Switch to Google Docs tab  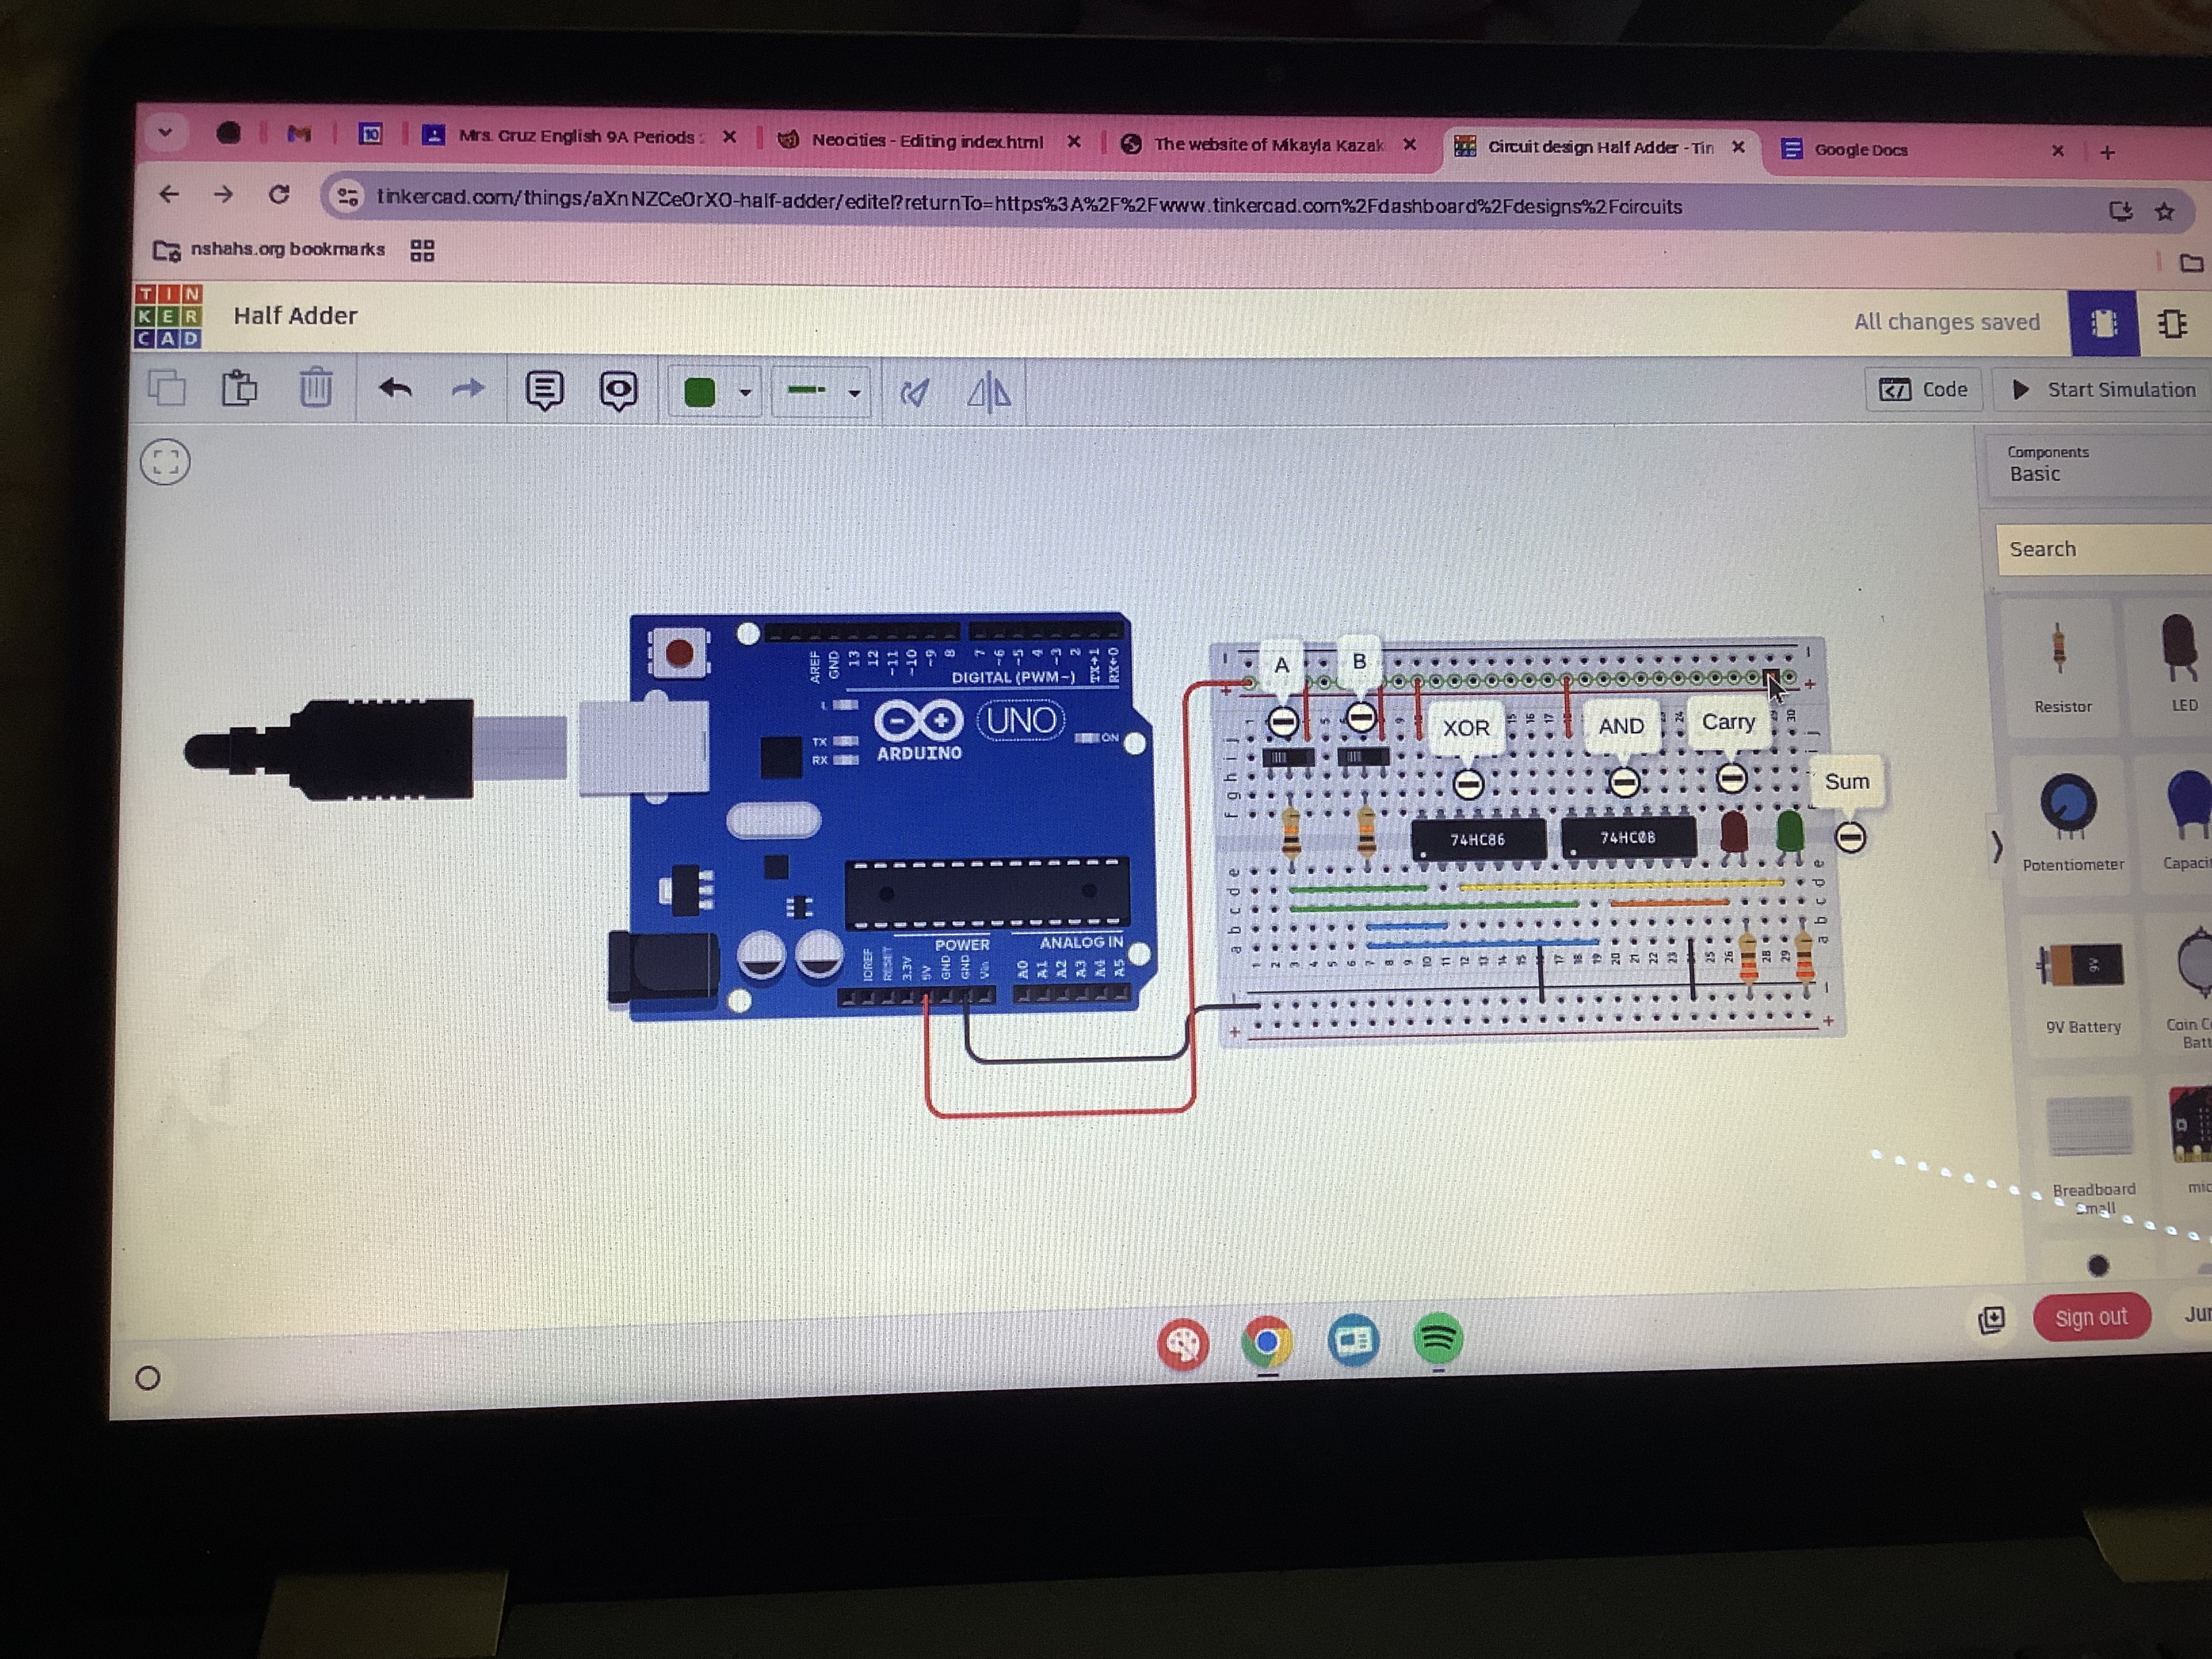tap(1920, 150)
